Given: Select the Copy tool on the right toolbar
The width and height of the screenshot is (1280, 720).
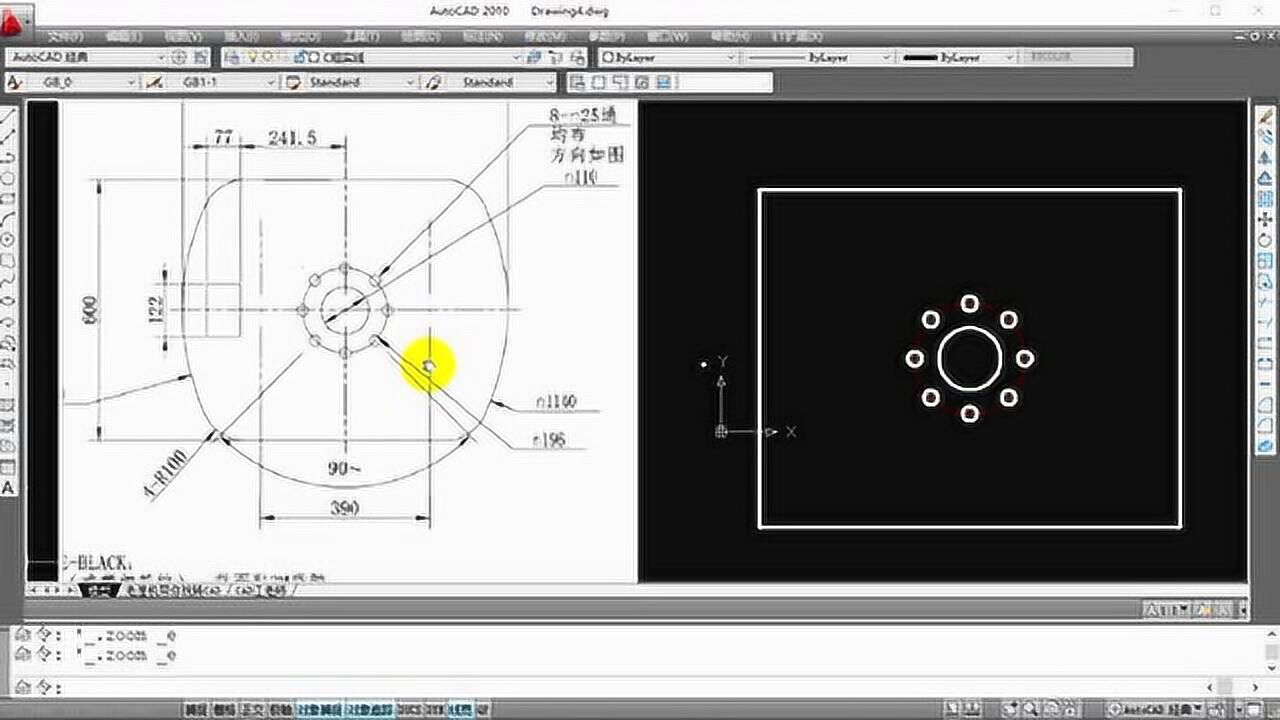Looking at the screenshot, I should coord(1267,135).
